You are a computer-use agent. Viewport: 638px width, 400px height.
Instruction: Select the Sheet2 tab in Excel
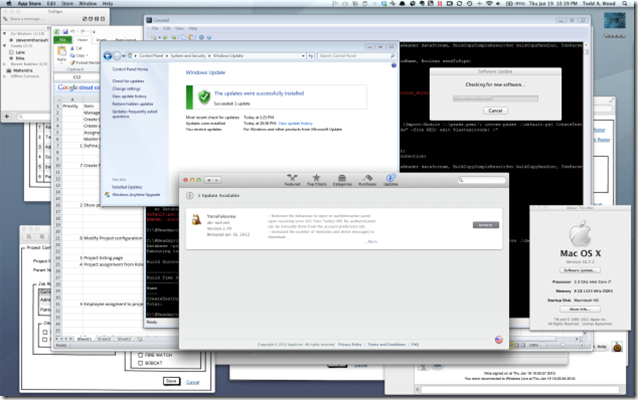coord(105,339)
